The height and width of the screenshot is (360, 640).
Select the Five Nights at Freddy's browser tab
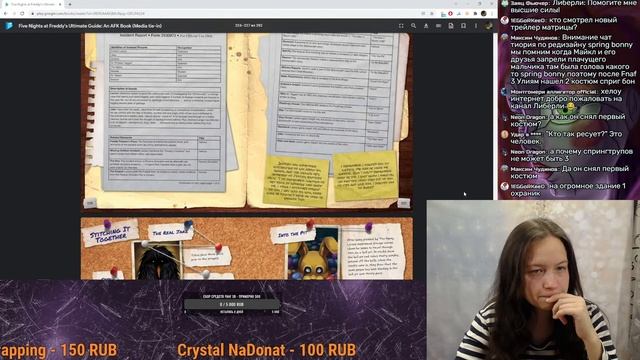tap(33, 4)
